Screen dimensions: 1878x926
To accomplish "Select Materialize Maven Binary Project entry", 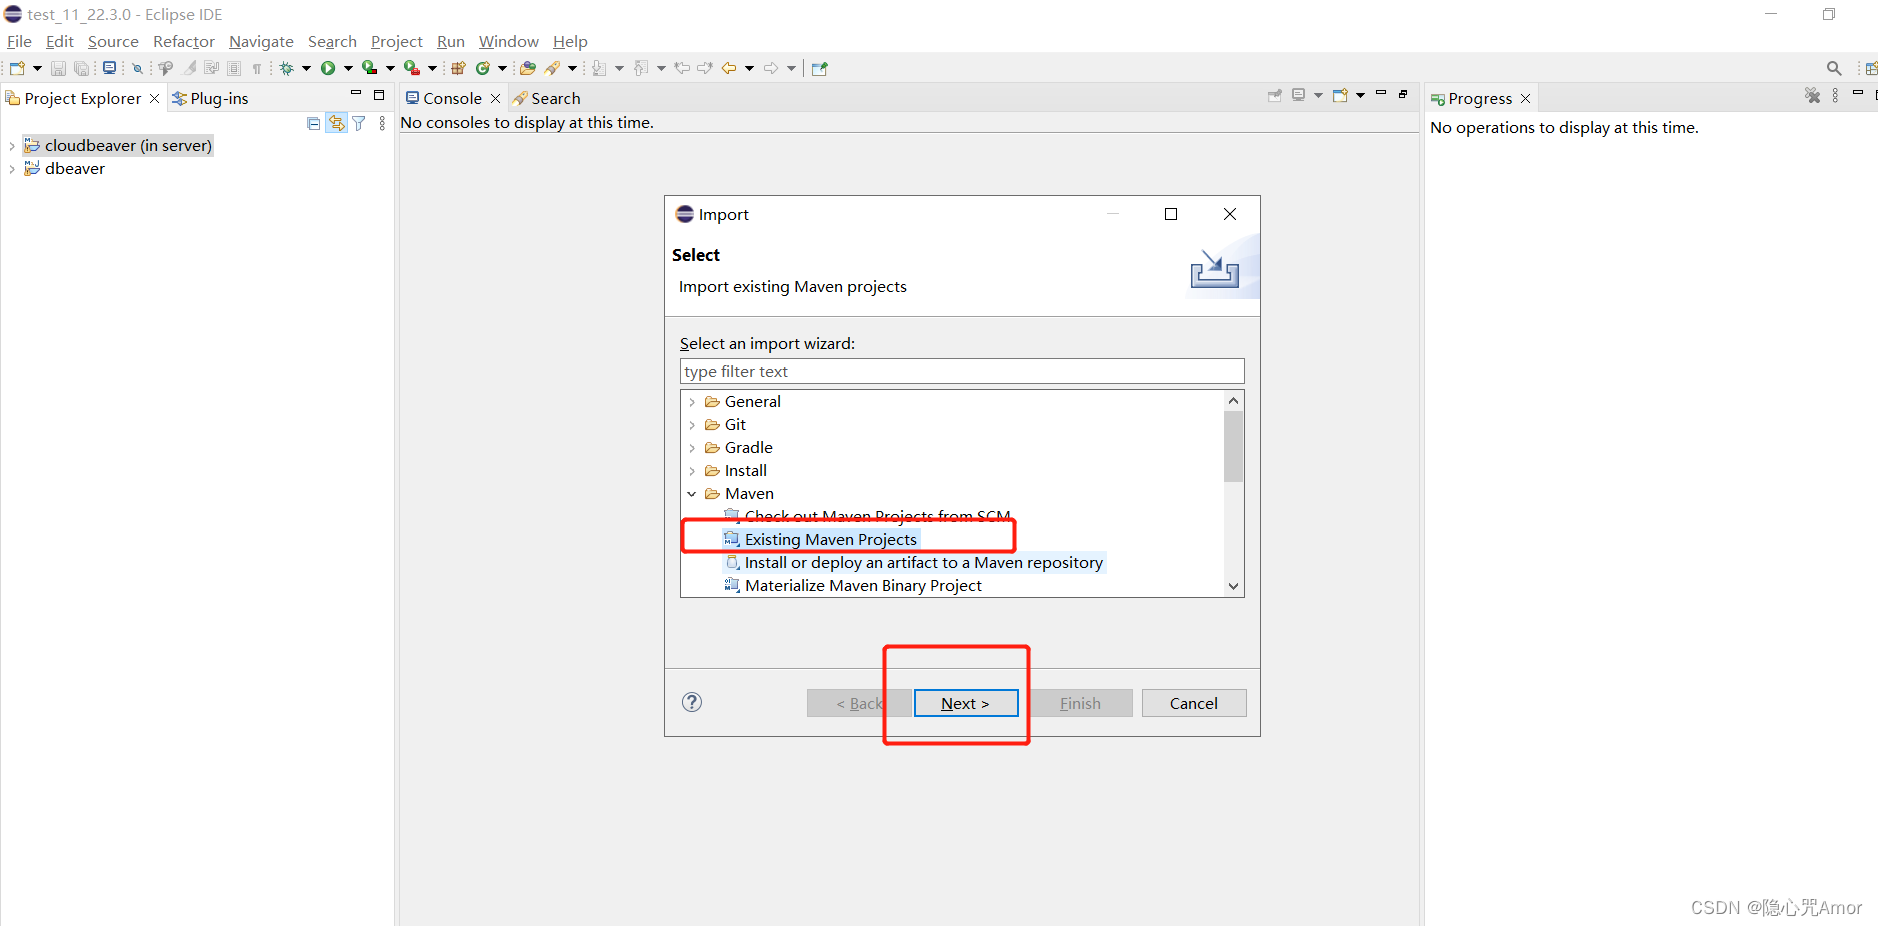I will pos(853,585).
